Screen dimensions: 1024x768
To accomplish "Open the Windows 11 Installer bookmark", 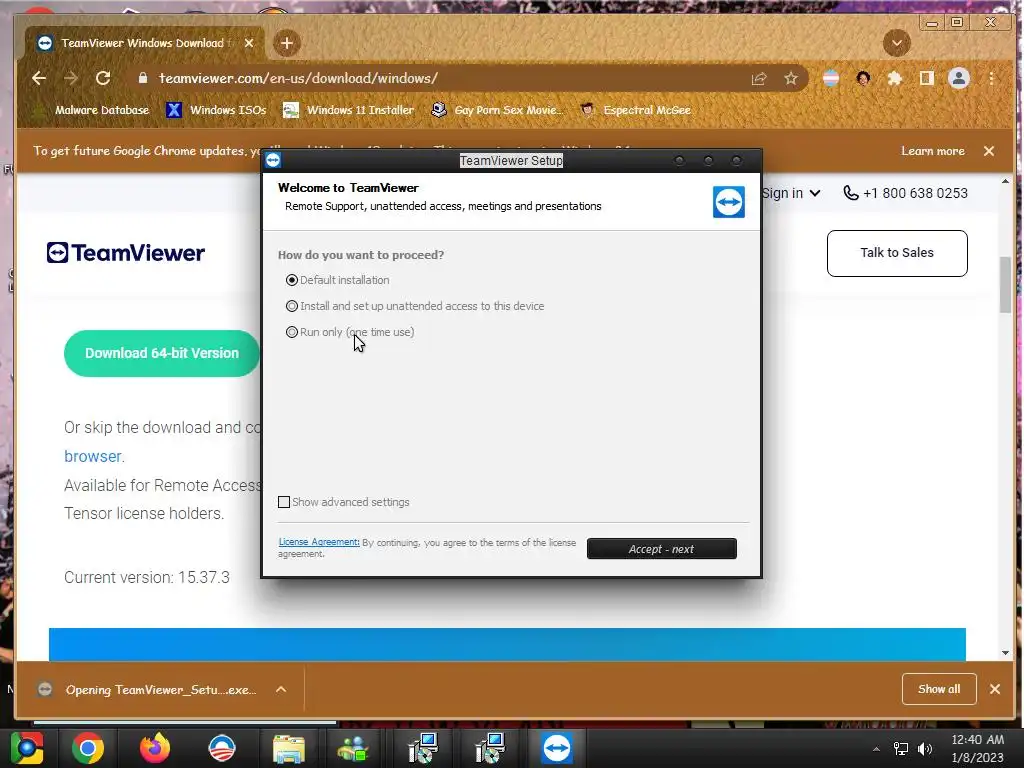I will click(348, 110).
